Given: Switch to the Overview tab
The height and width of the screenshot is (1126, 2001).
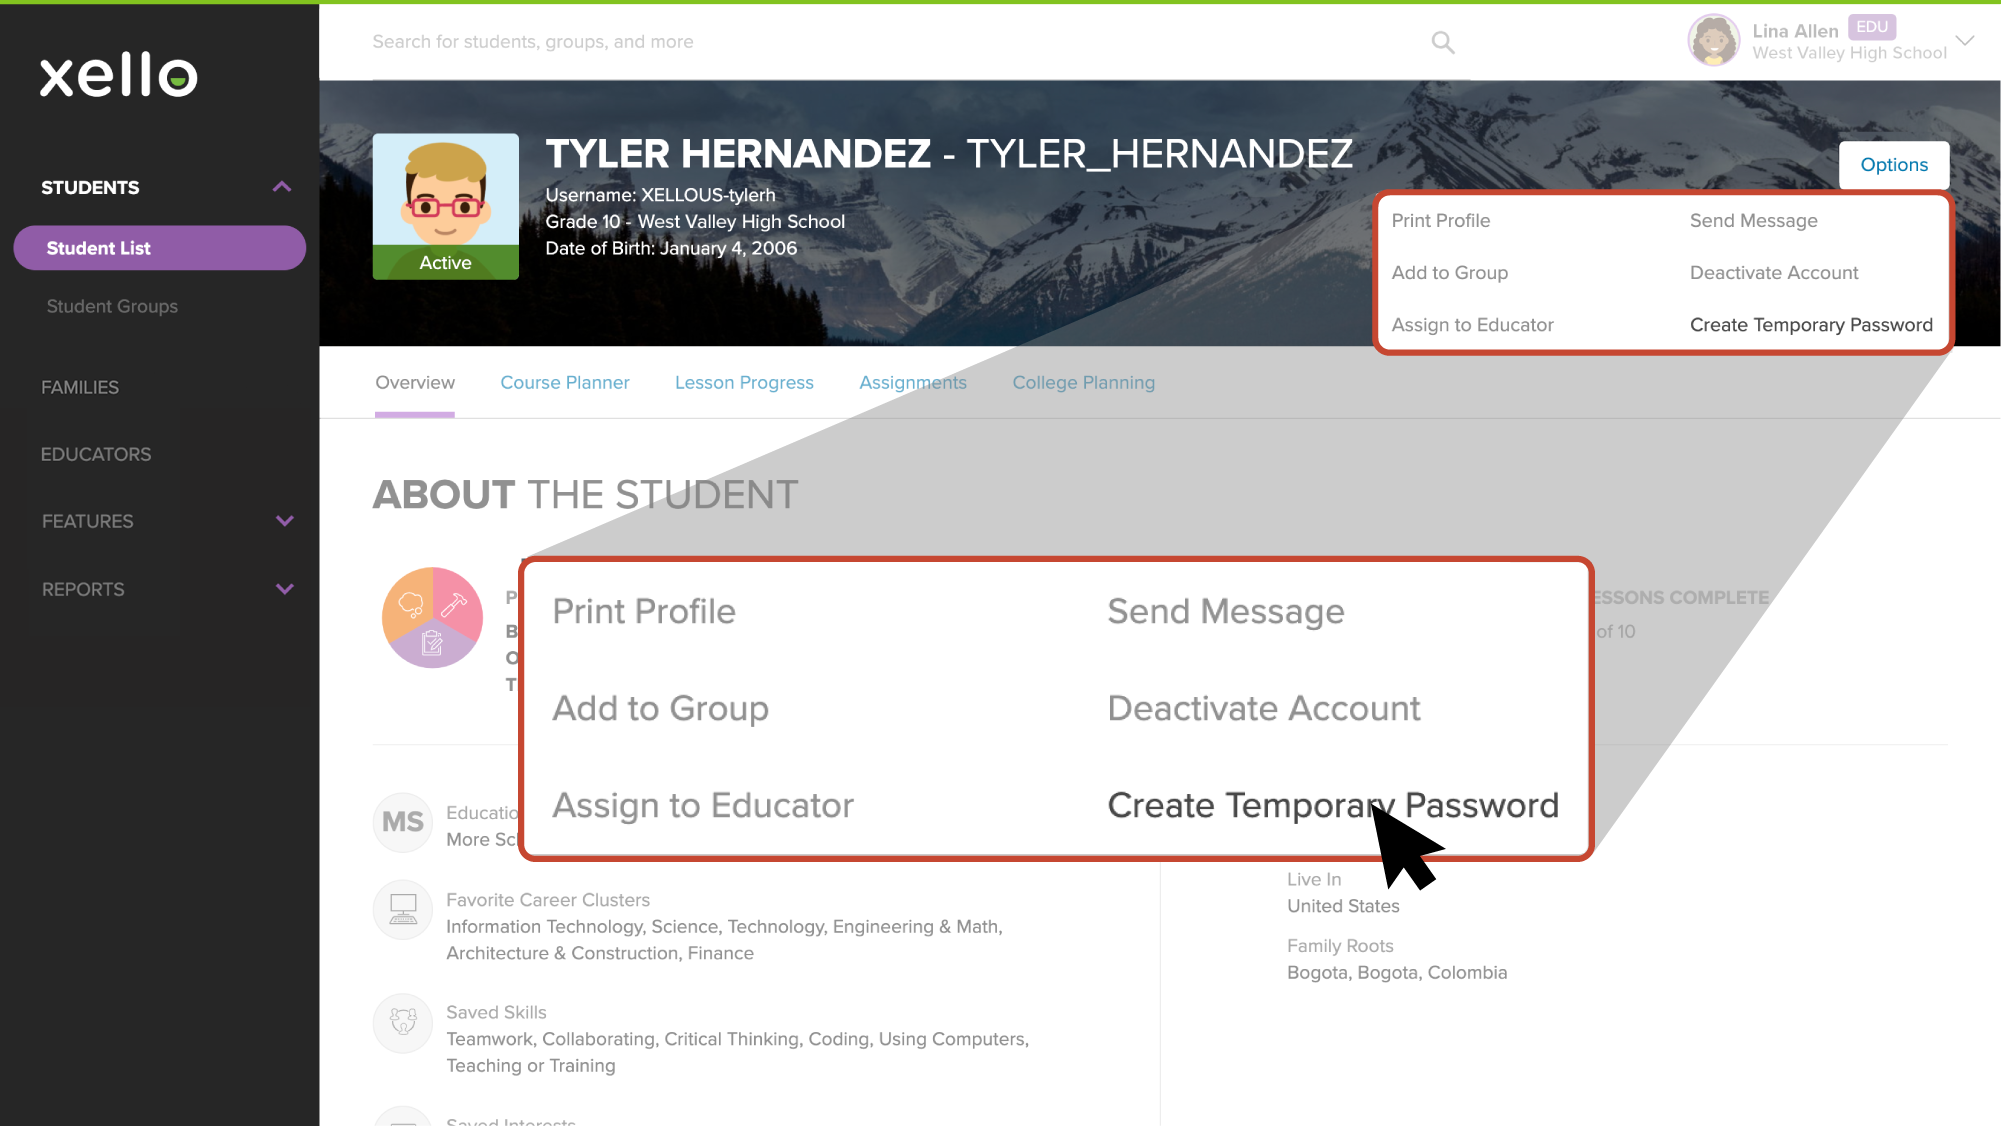Looking at the screenshot, I should [x=415, y=383].
